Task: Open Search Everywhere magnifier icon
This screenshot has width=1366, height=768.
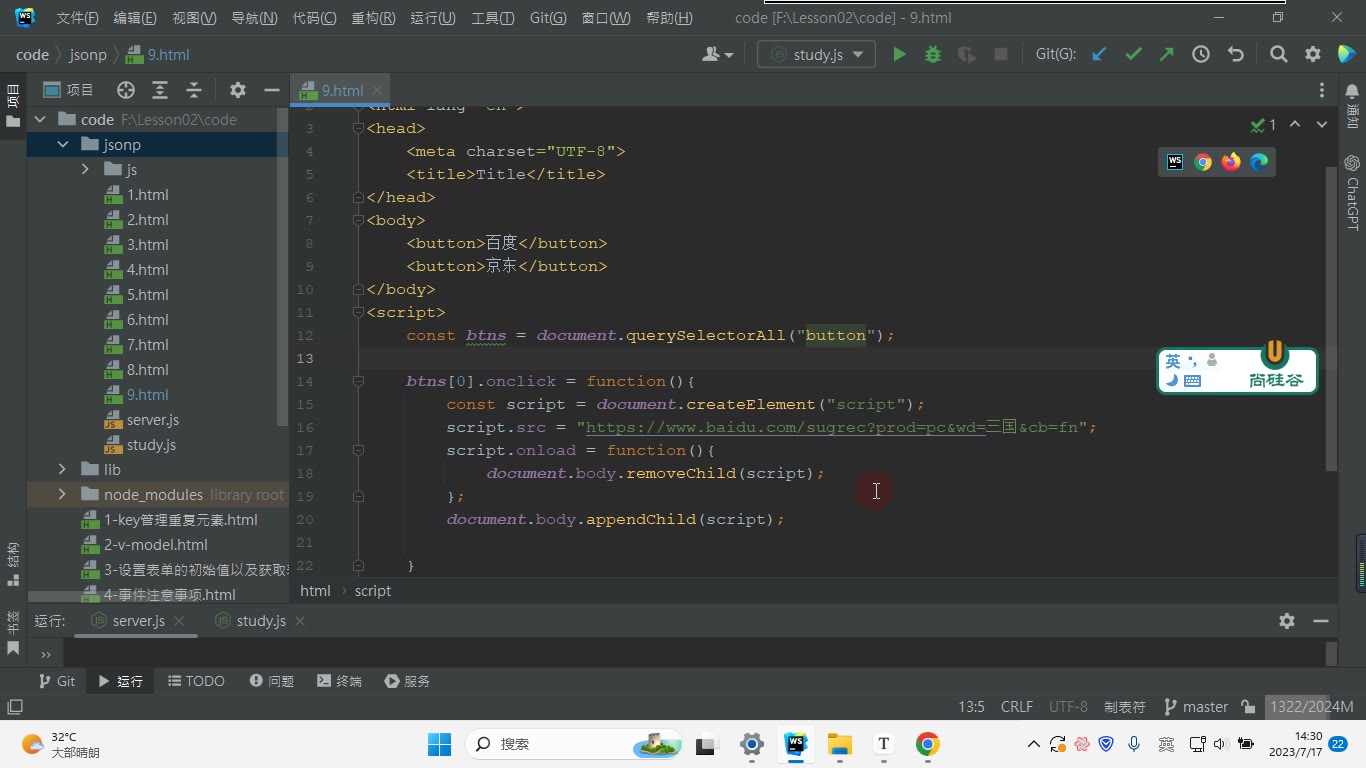Action: [1278, 55]
